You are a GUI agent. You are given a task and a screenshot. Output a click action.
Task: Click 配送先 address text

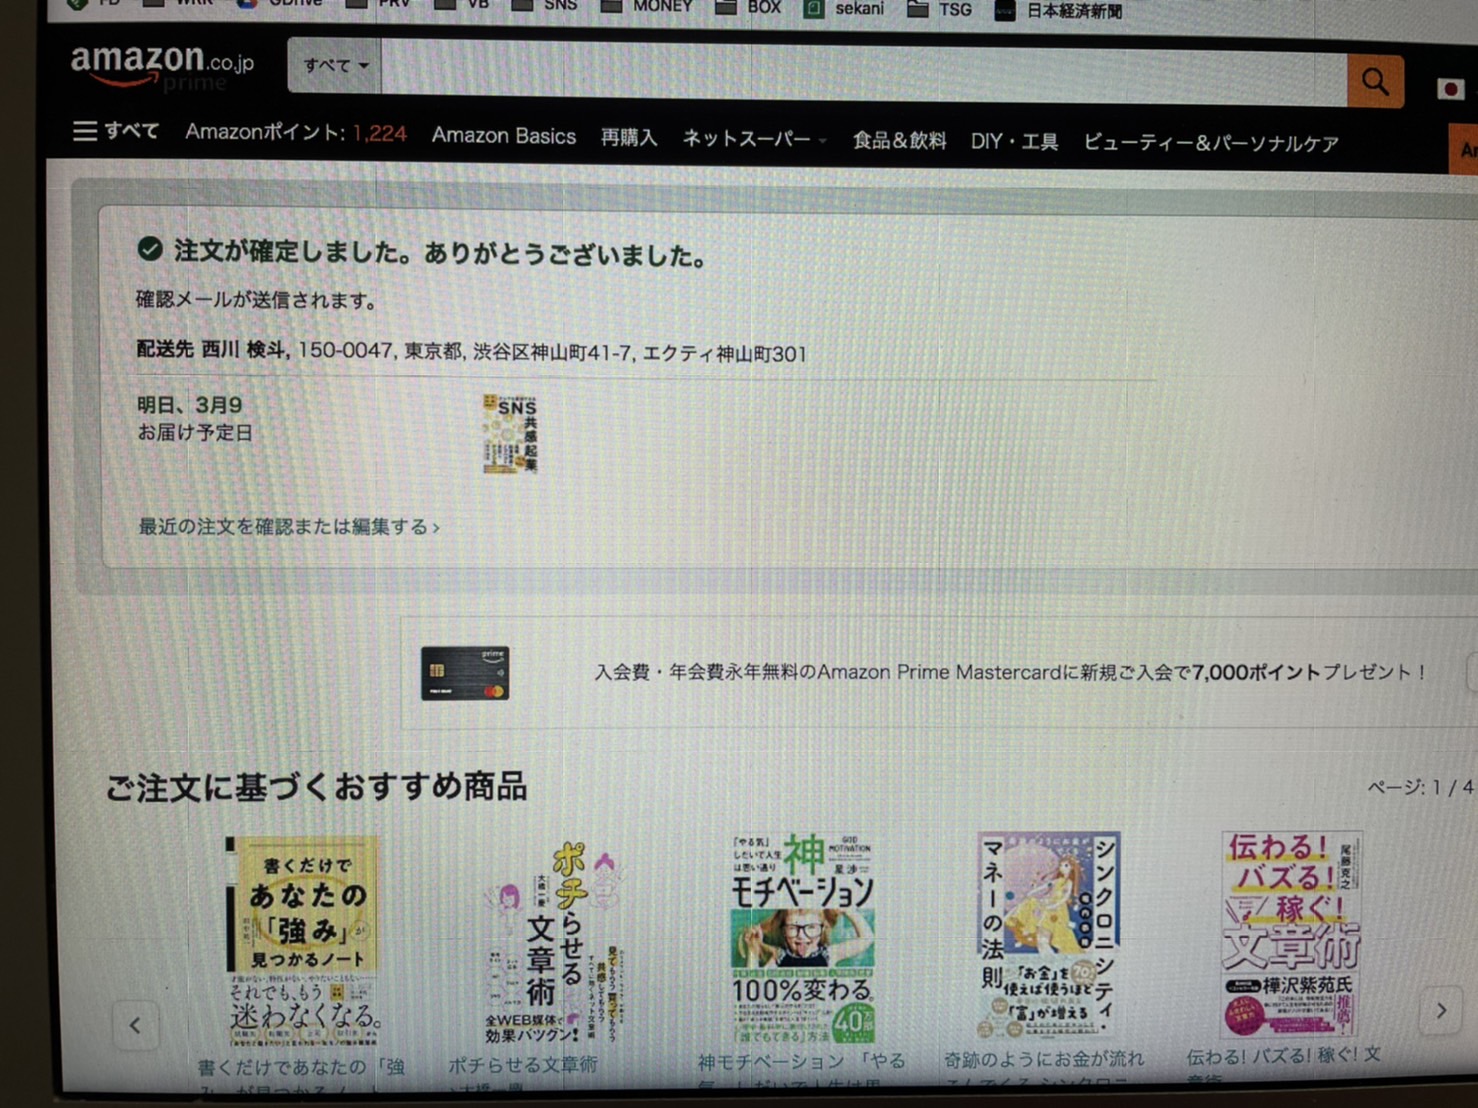(x=471, y=351)
